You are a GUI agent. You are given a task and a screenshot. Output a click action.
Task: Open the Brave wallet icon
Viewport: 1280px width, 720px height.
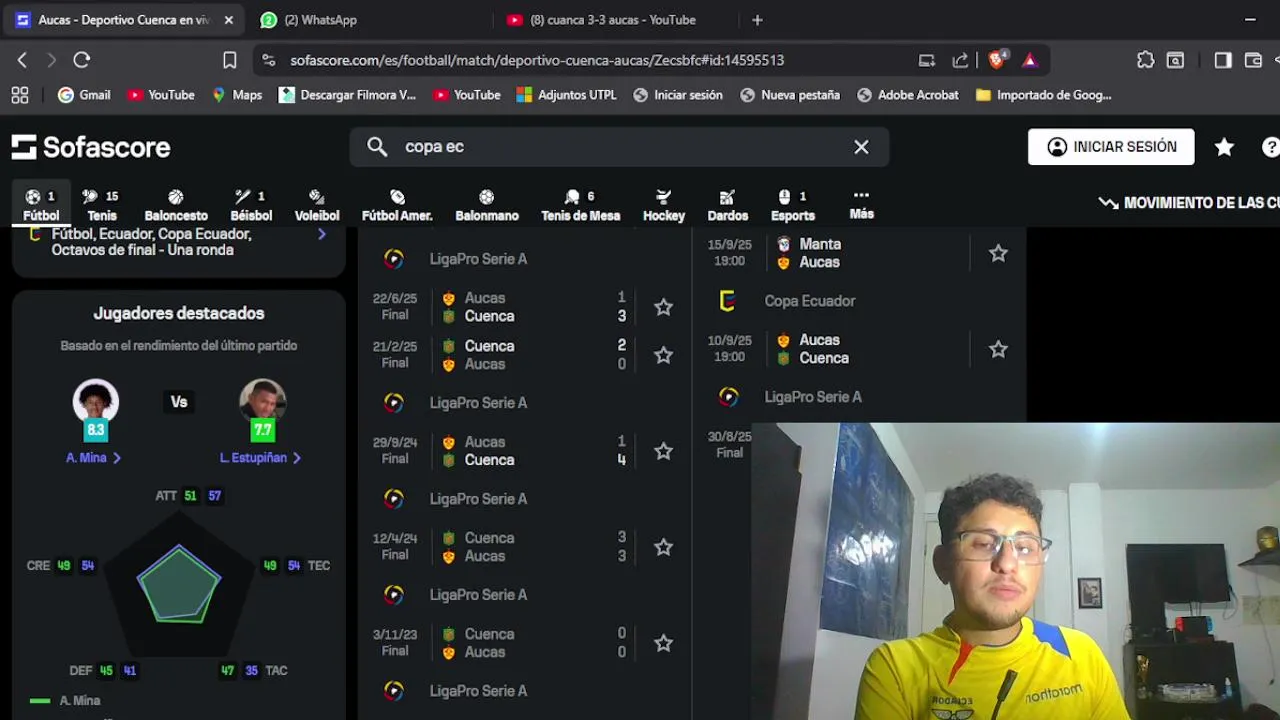click(1253, 60)
